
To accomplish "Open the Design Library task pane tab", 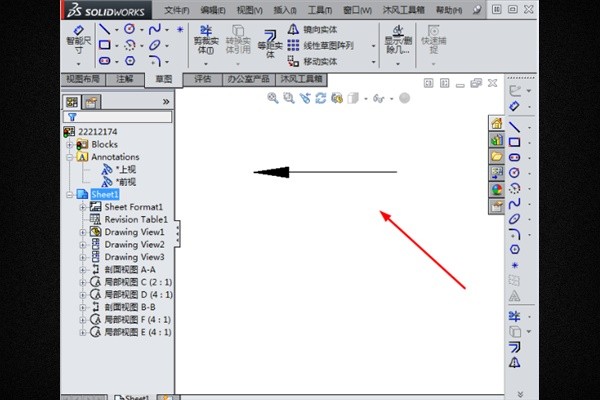I will point(497,140).
